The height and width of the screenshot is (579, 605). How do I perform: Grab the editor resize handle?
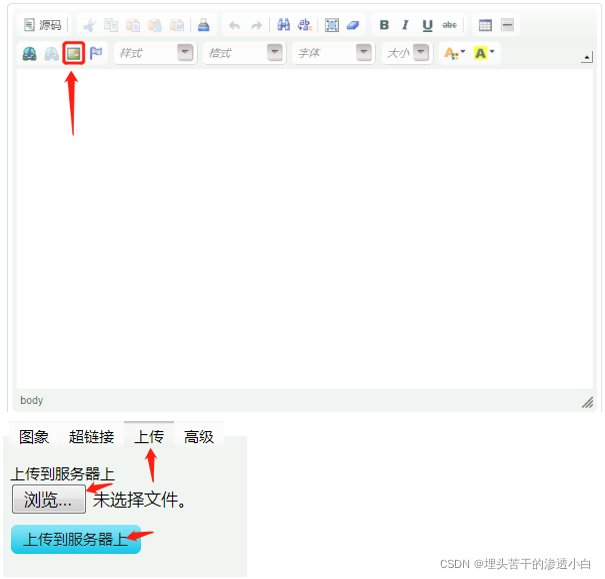tap(588, 402)
